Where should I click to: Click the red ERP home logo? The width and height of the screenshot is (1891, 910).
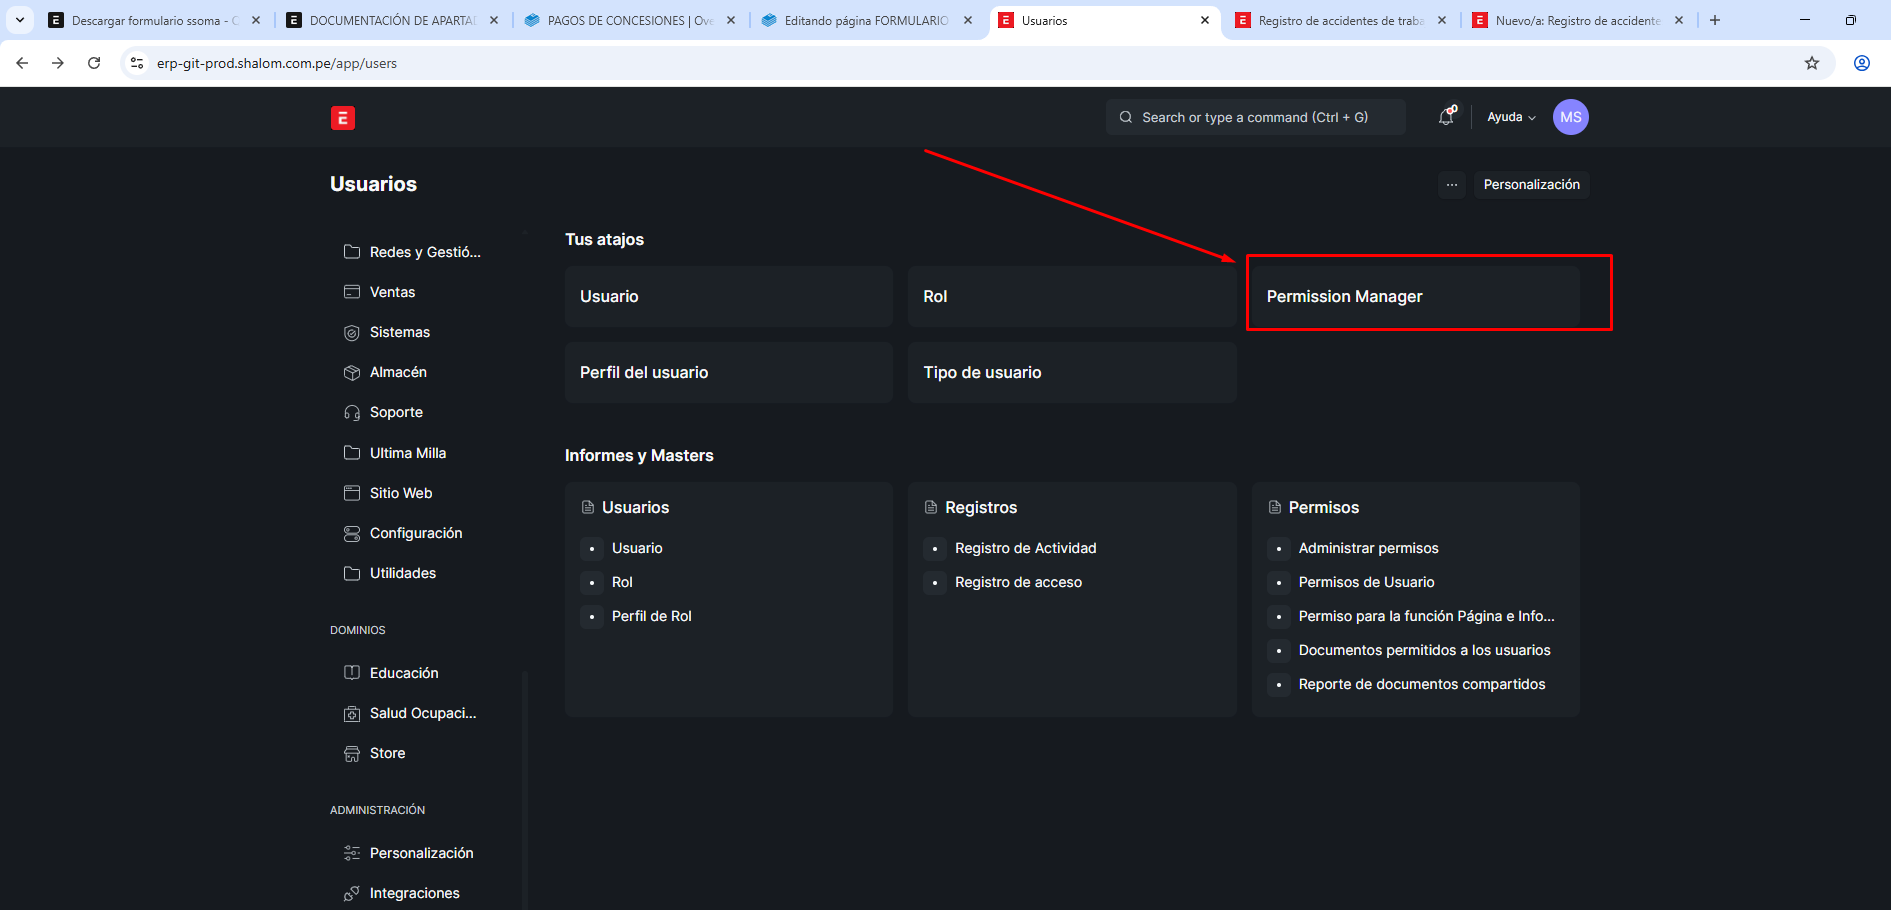pyautogui.click(x=342, y=118)
